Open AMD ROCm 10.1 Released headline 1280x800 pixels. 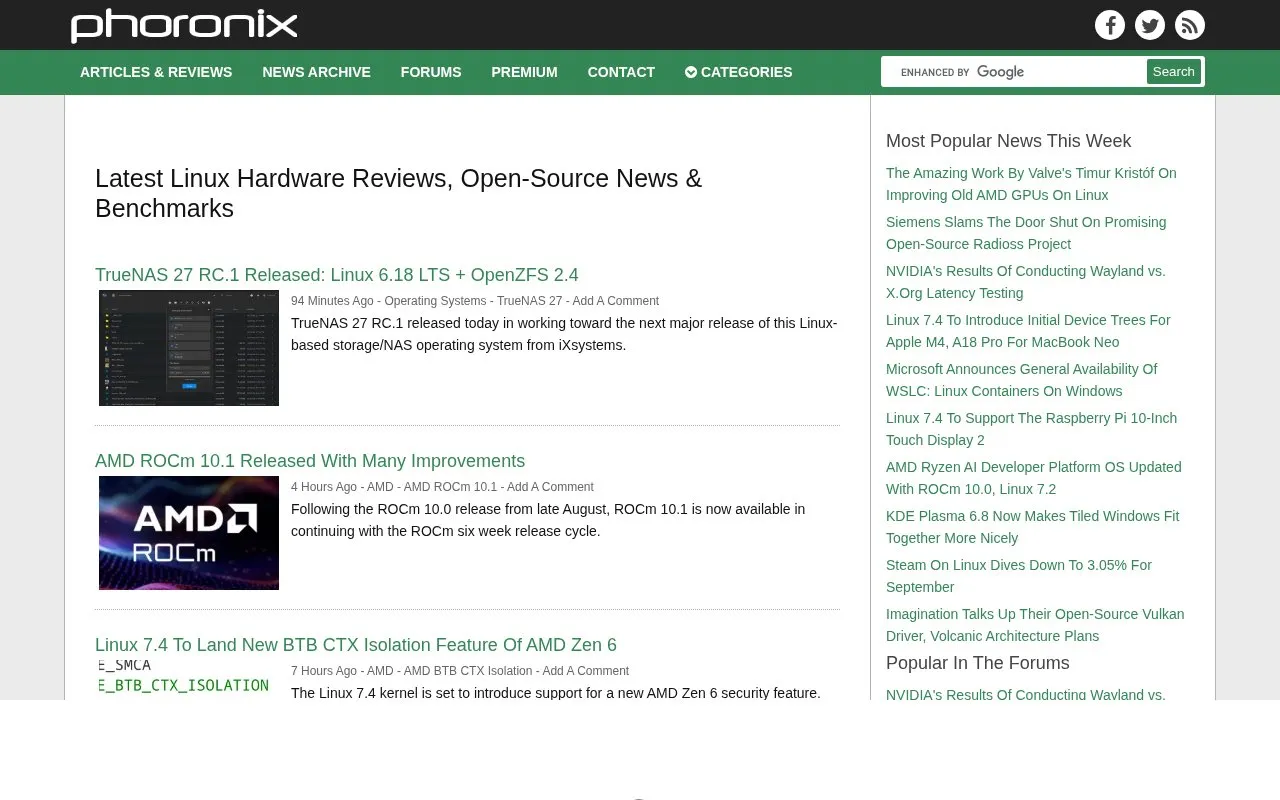click(x=310, y=461)
